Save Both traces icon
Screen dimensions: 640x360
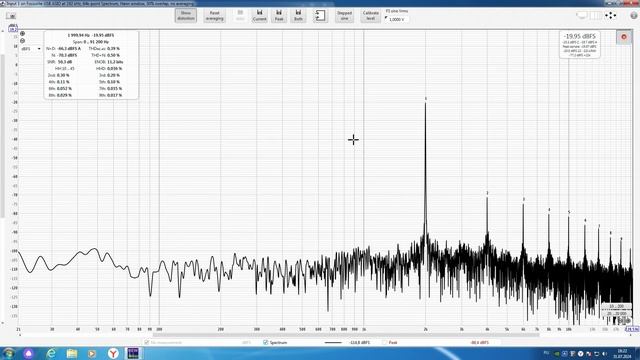[298, 16]
